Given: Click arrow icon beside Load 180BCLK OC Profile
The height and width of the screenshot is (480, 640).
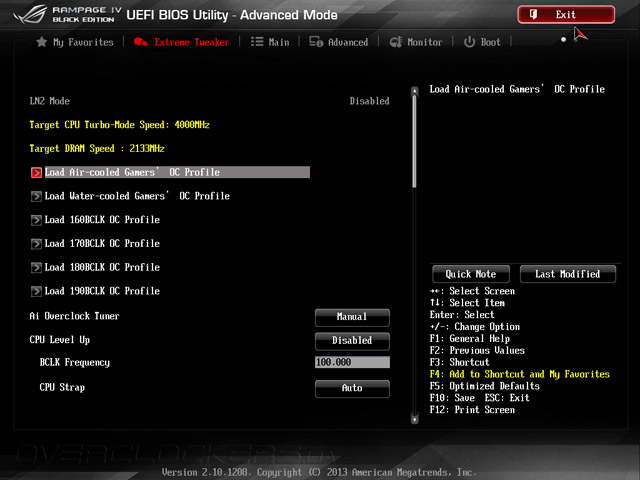Looking at the screenshot, I should (36, 267).
